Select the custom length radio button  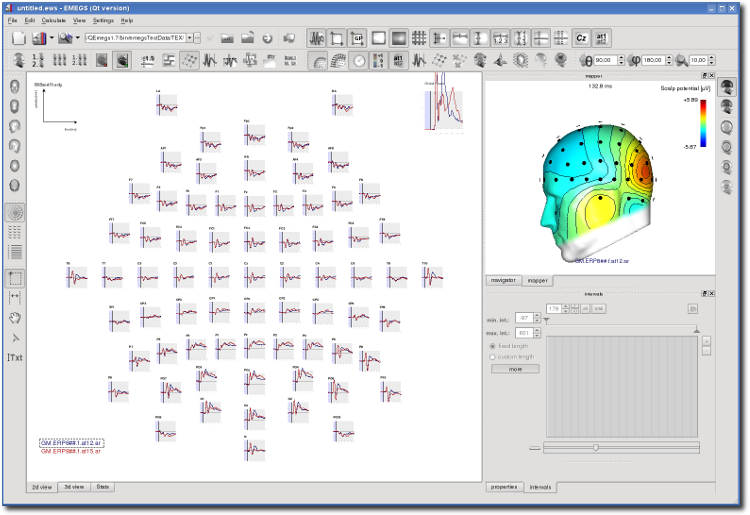[x=492, y=357]
